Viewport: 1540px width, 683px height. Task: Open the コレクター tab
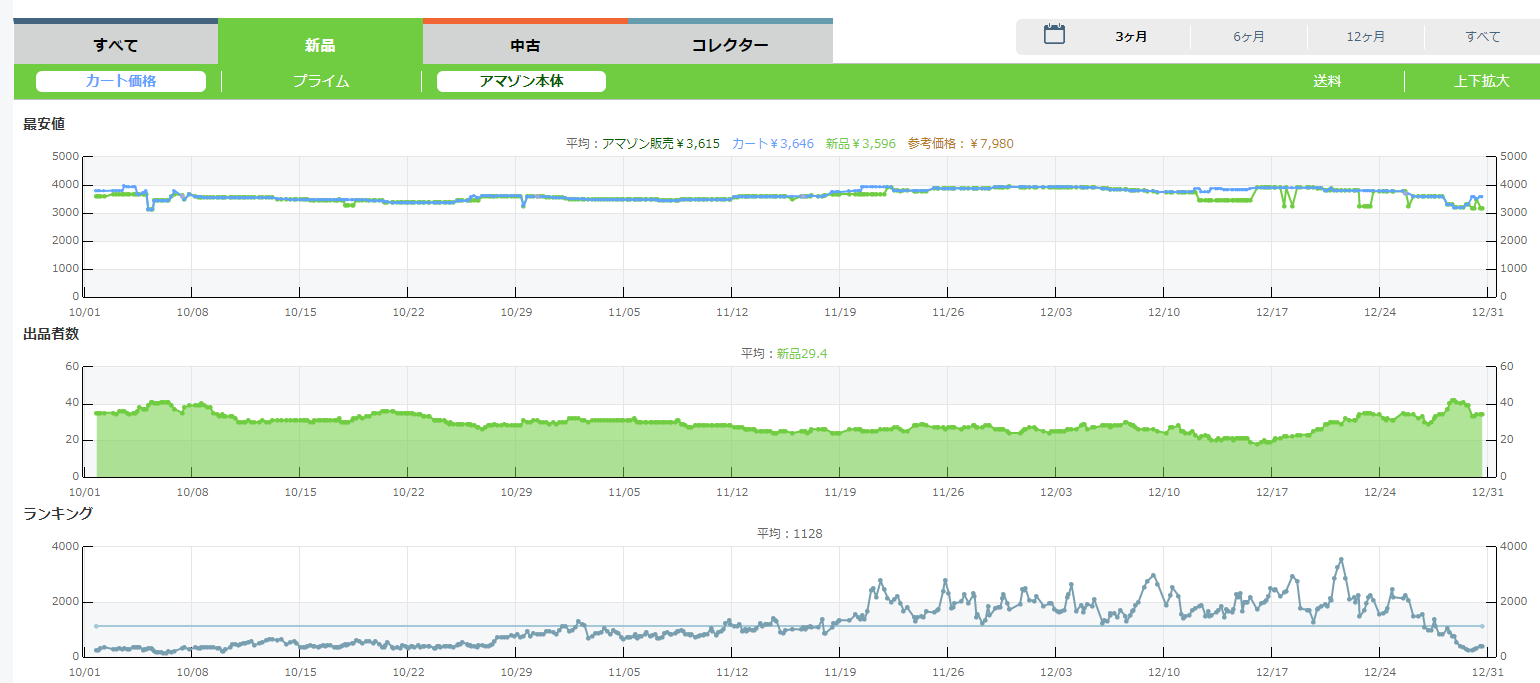(x=730, y=45)
